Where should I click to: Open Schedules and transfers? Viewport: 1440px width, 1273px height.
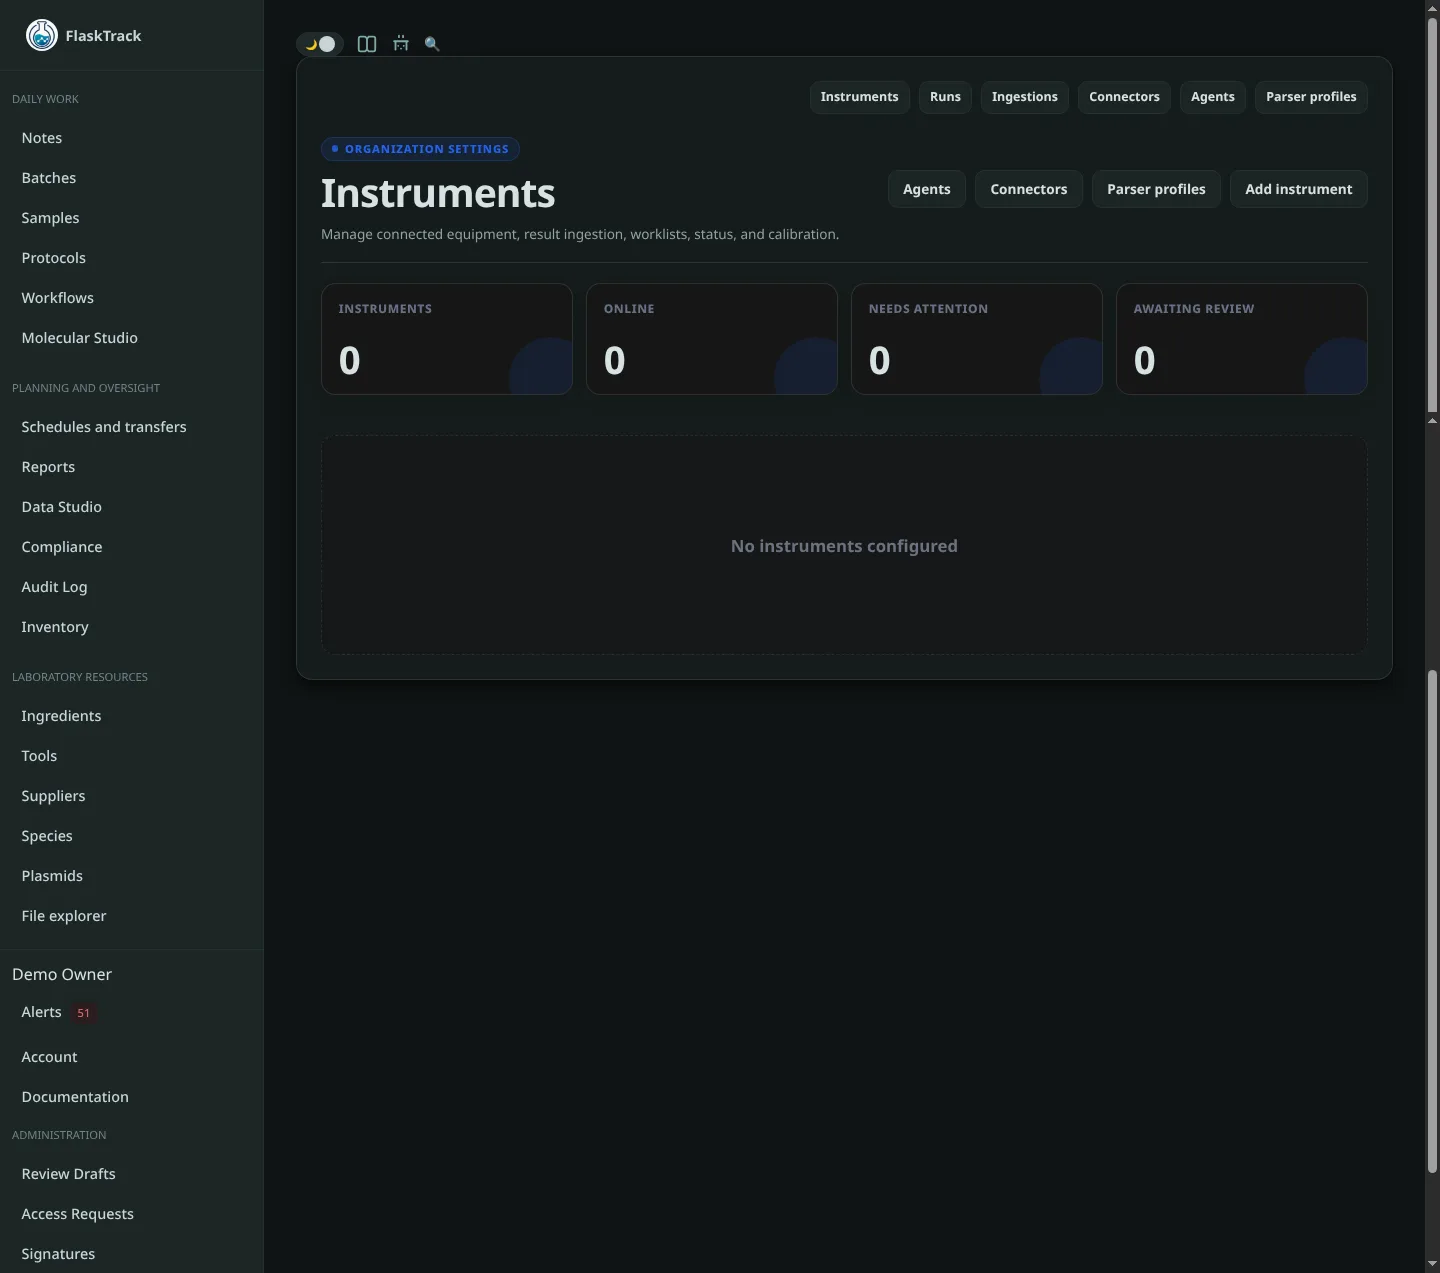(x=104, y=427)
